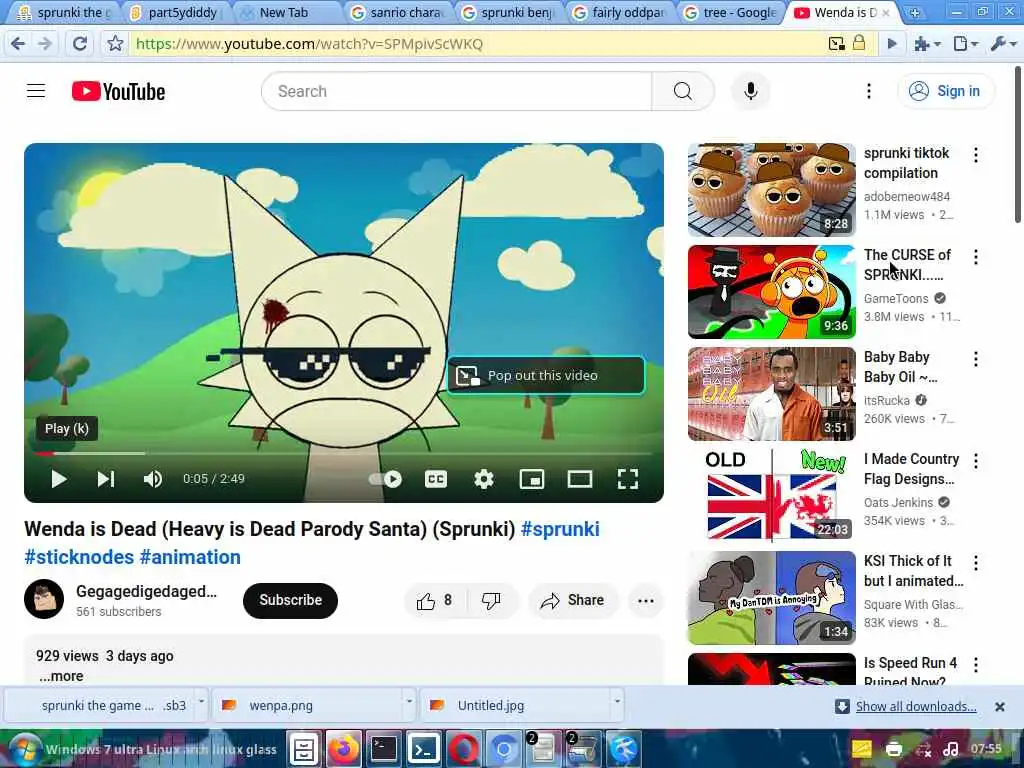Open the sprunki the game .sb3 download
The width and height of the screenshot is (1024, 768).
(106, 706)
